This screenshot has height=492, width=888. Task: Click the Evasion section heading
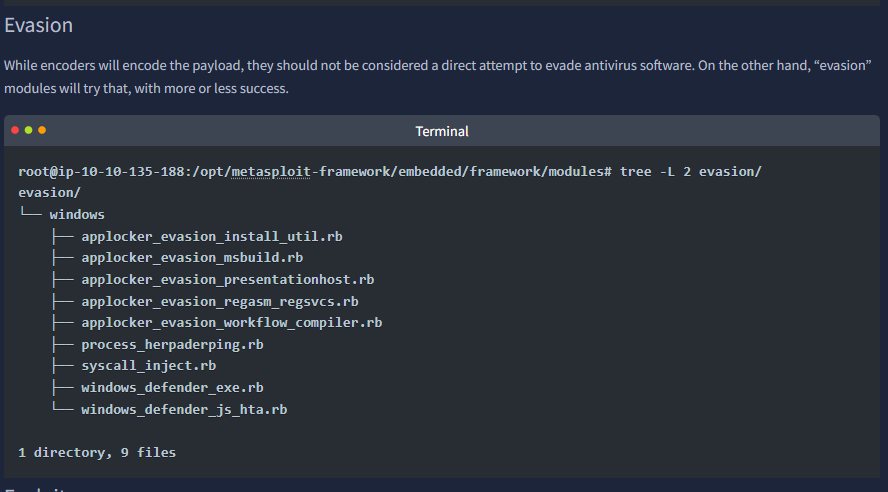coord(39,25)
